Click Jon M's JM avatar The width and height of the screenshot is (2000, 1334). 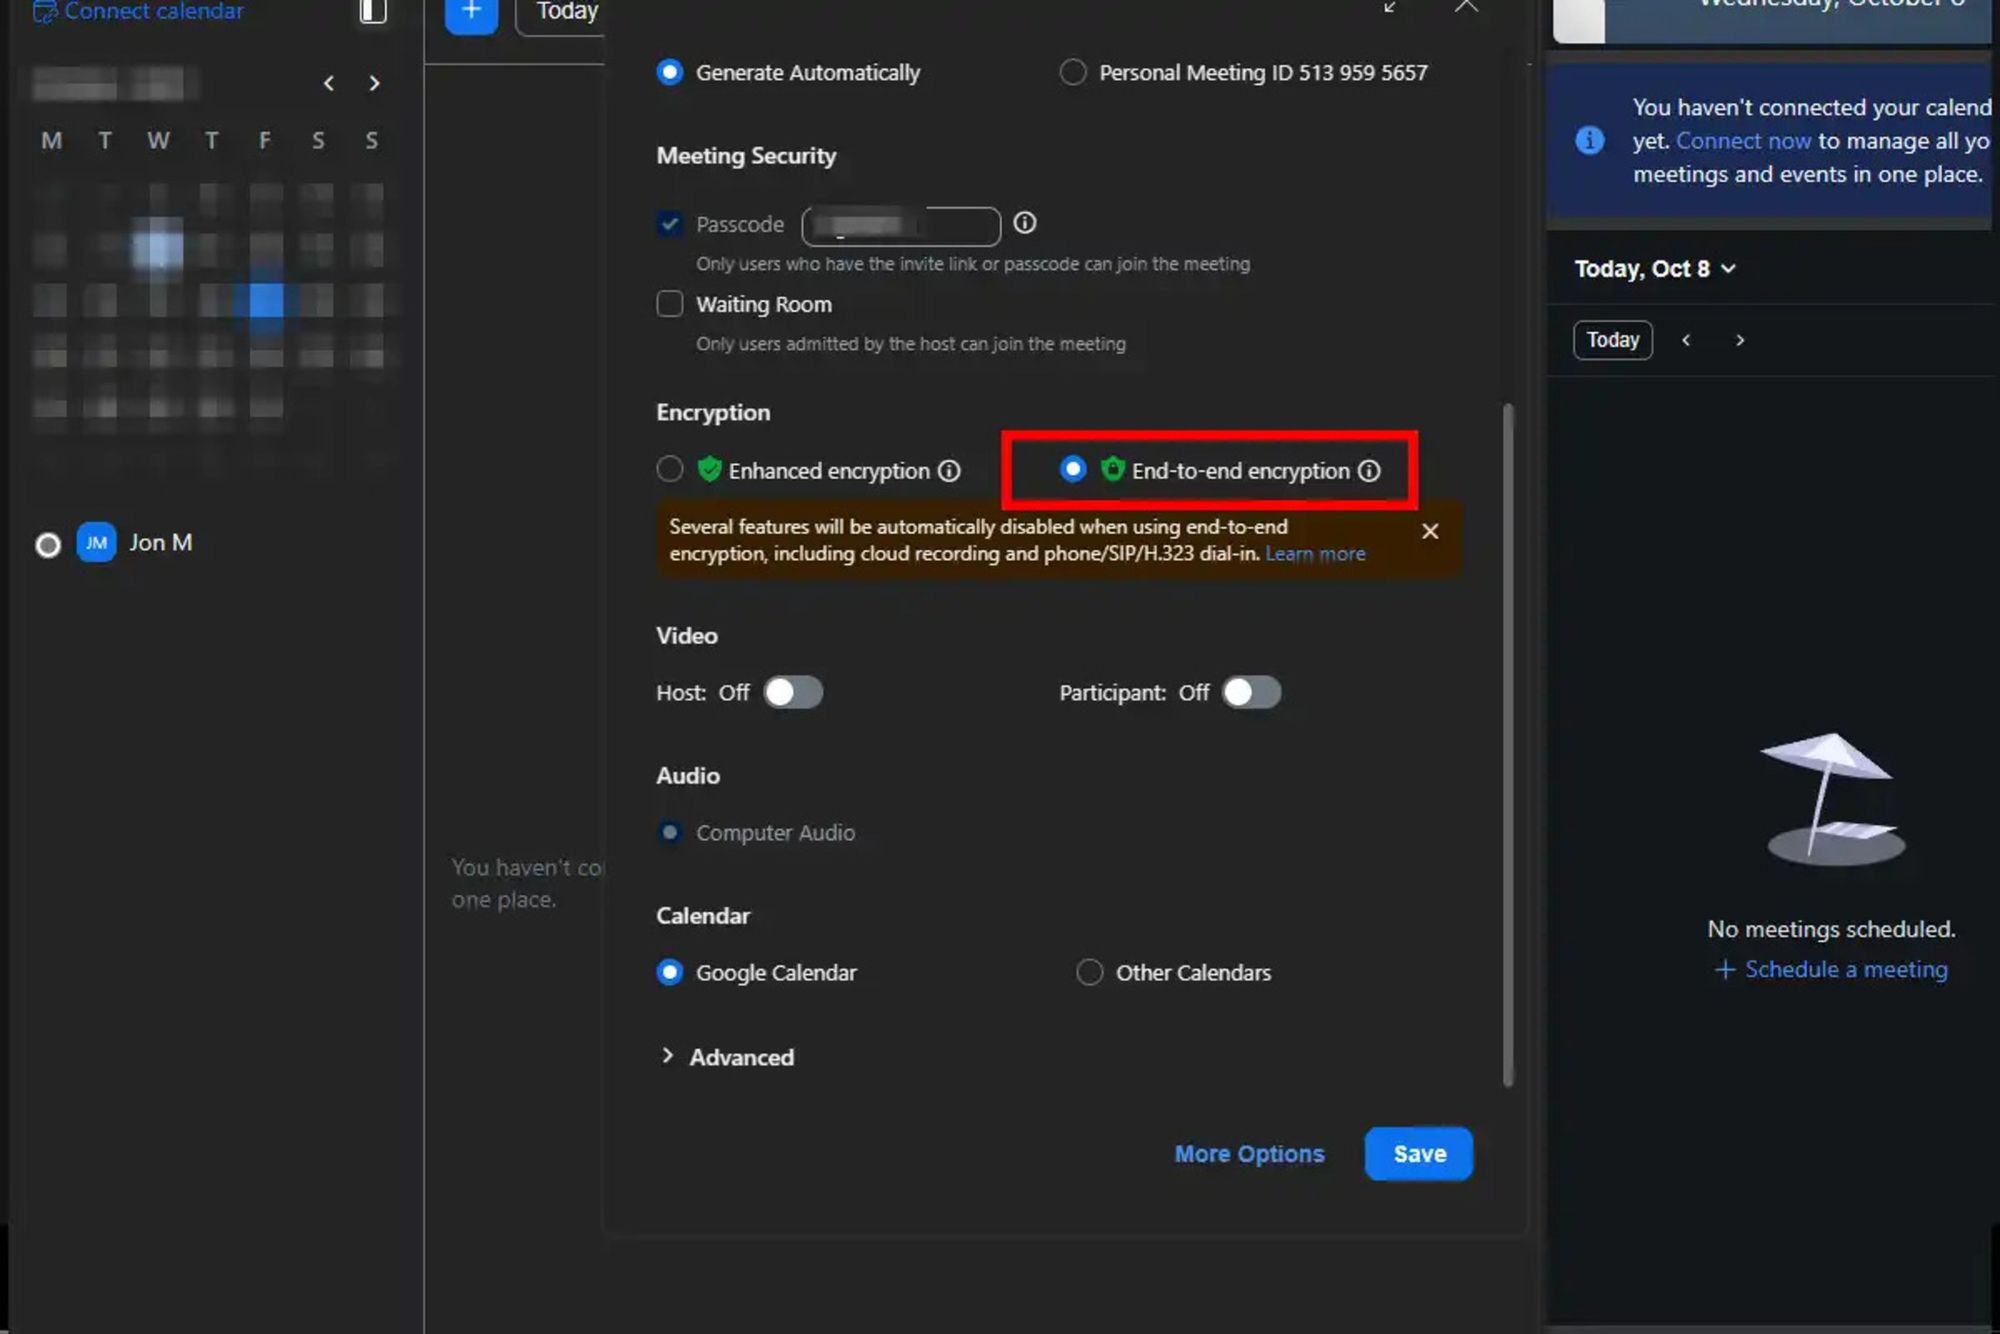point(96,543)
